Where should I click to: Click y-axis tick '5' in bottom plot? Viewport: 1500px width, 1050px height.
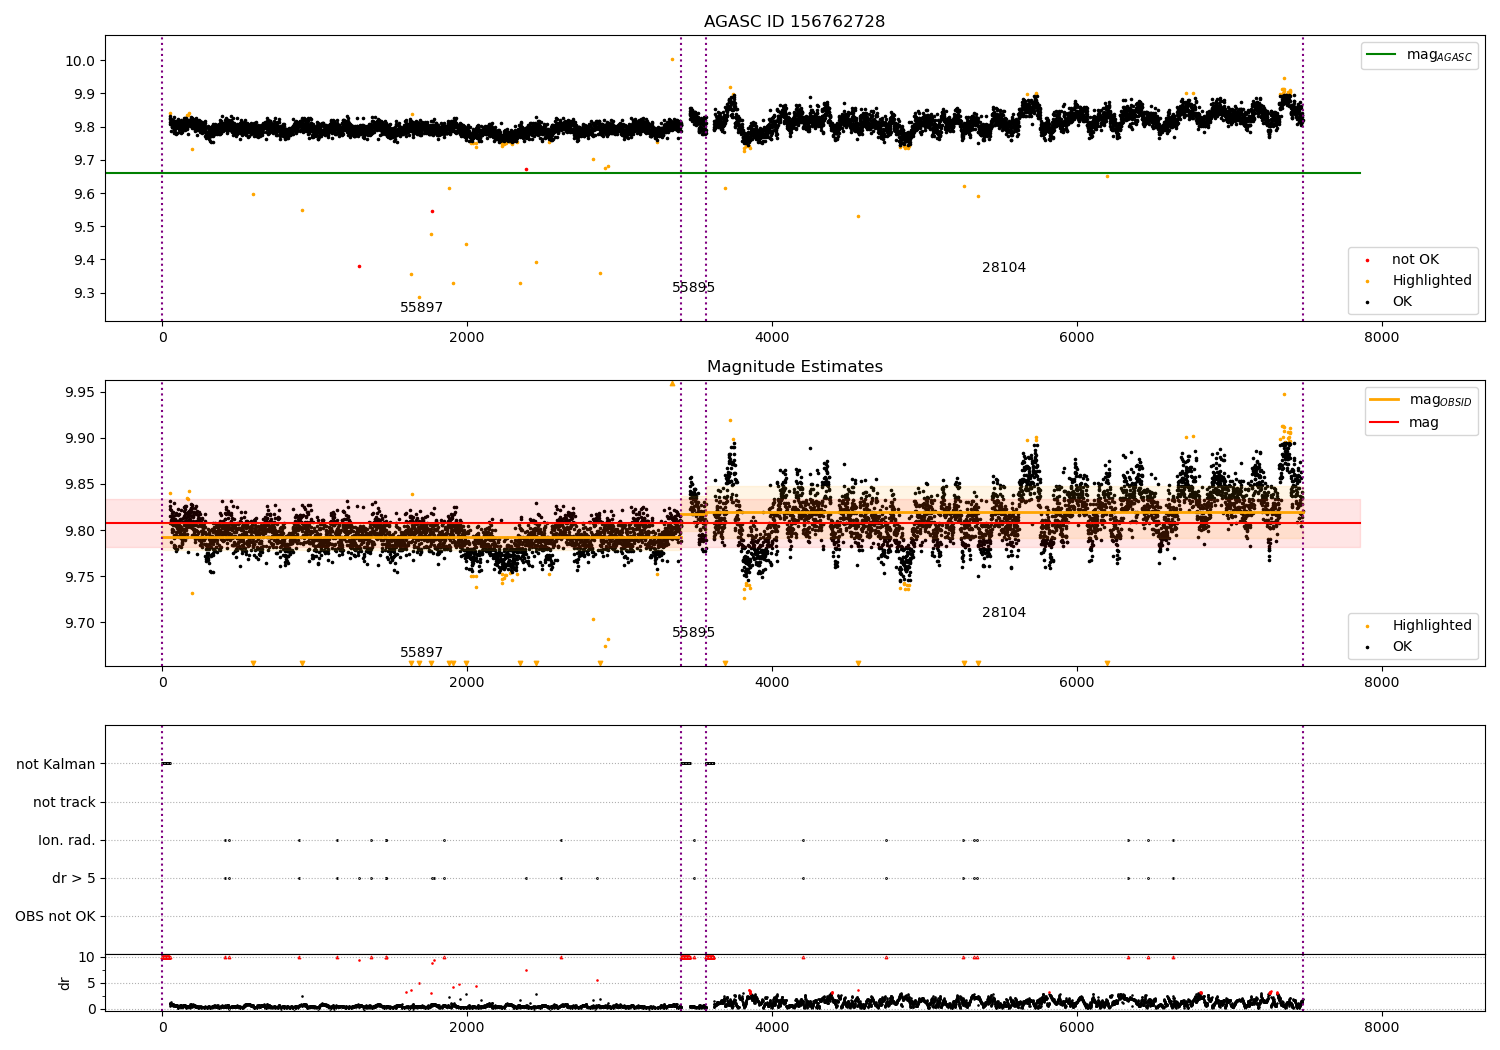click(91, 983)
